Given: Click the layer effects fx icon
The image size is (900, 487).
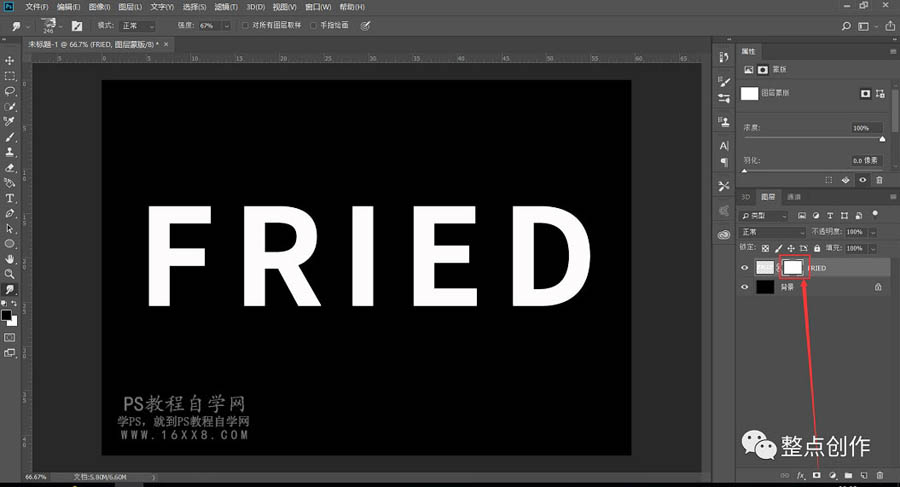Looking at the screenshot, I should [801, 476].
